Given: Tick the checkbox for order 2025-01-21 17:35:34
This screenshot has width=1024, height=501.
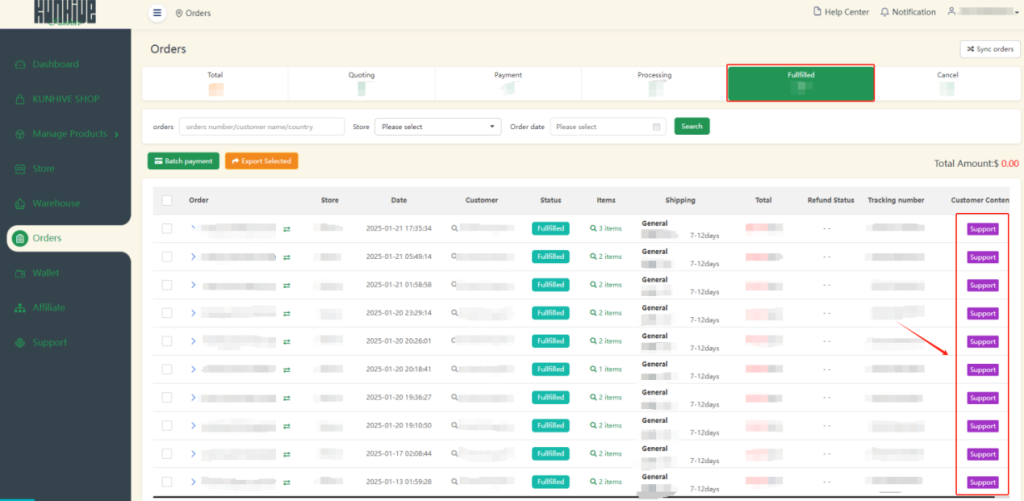Looking at the screenshot, I should pos(167,229).
